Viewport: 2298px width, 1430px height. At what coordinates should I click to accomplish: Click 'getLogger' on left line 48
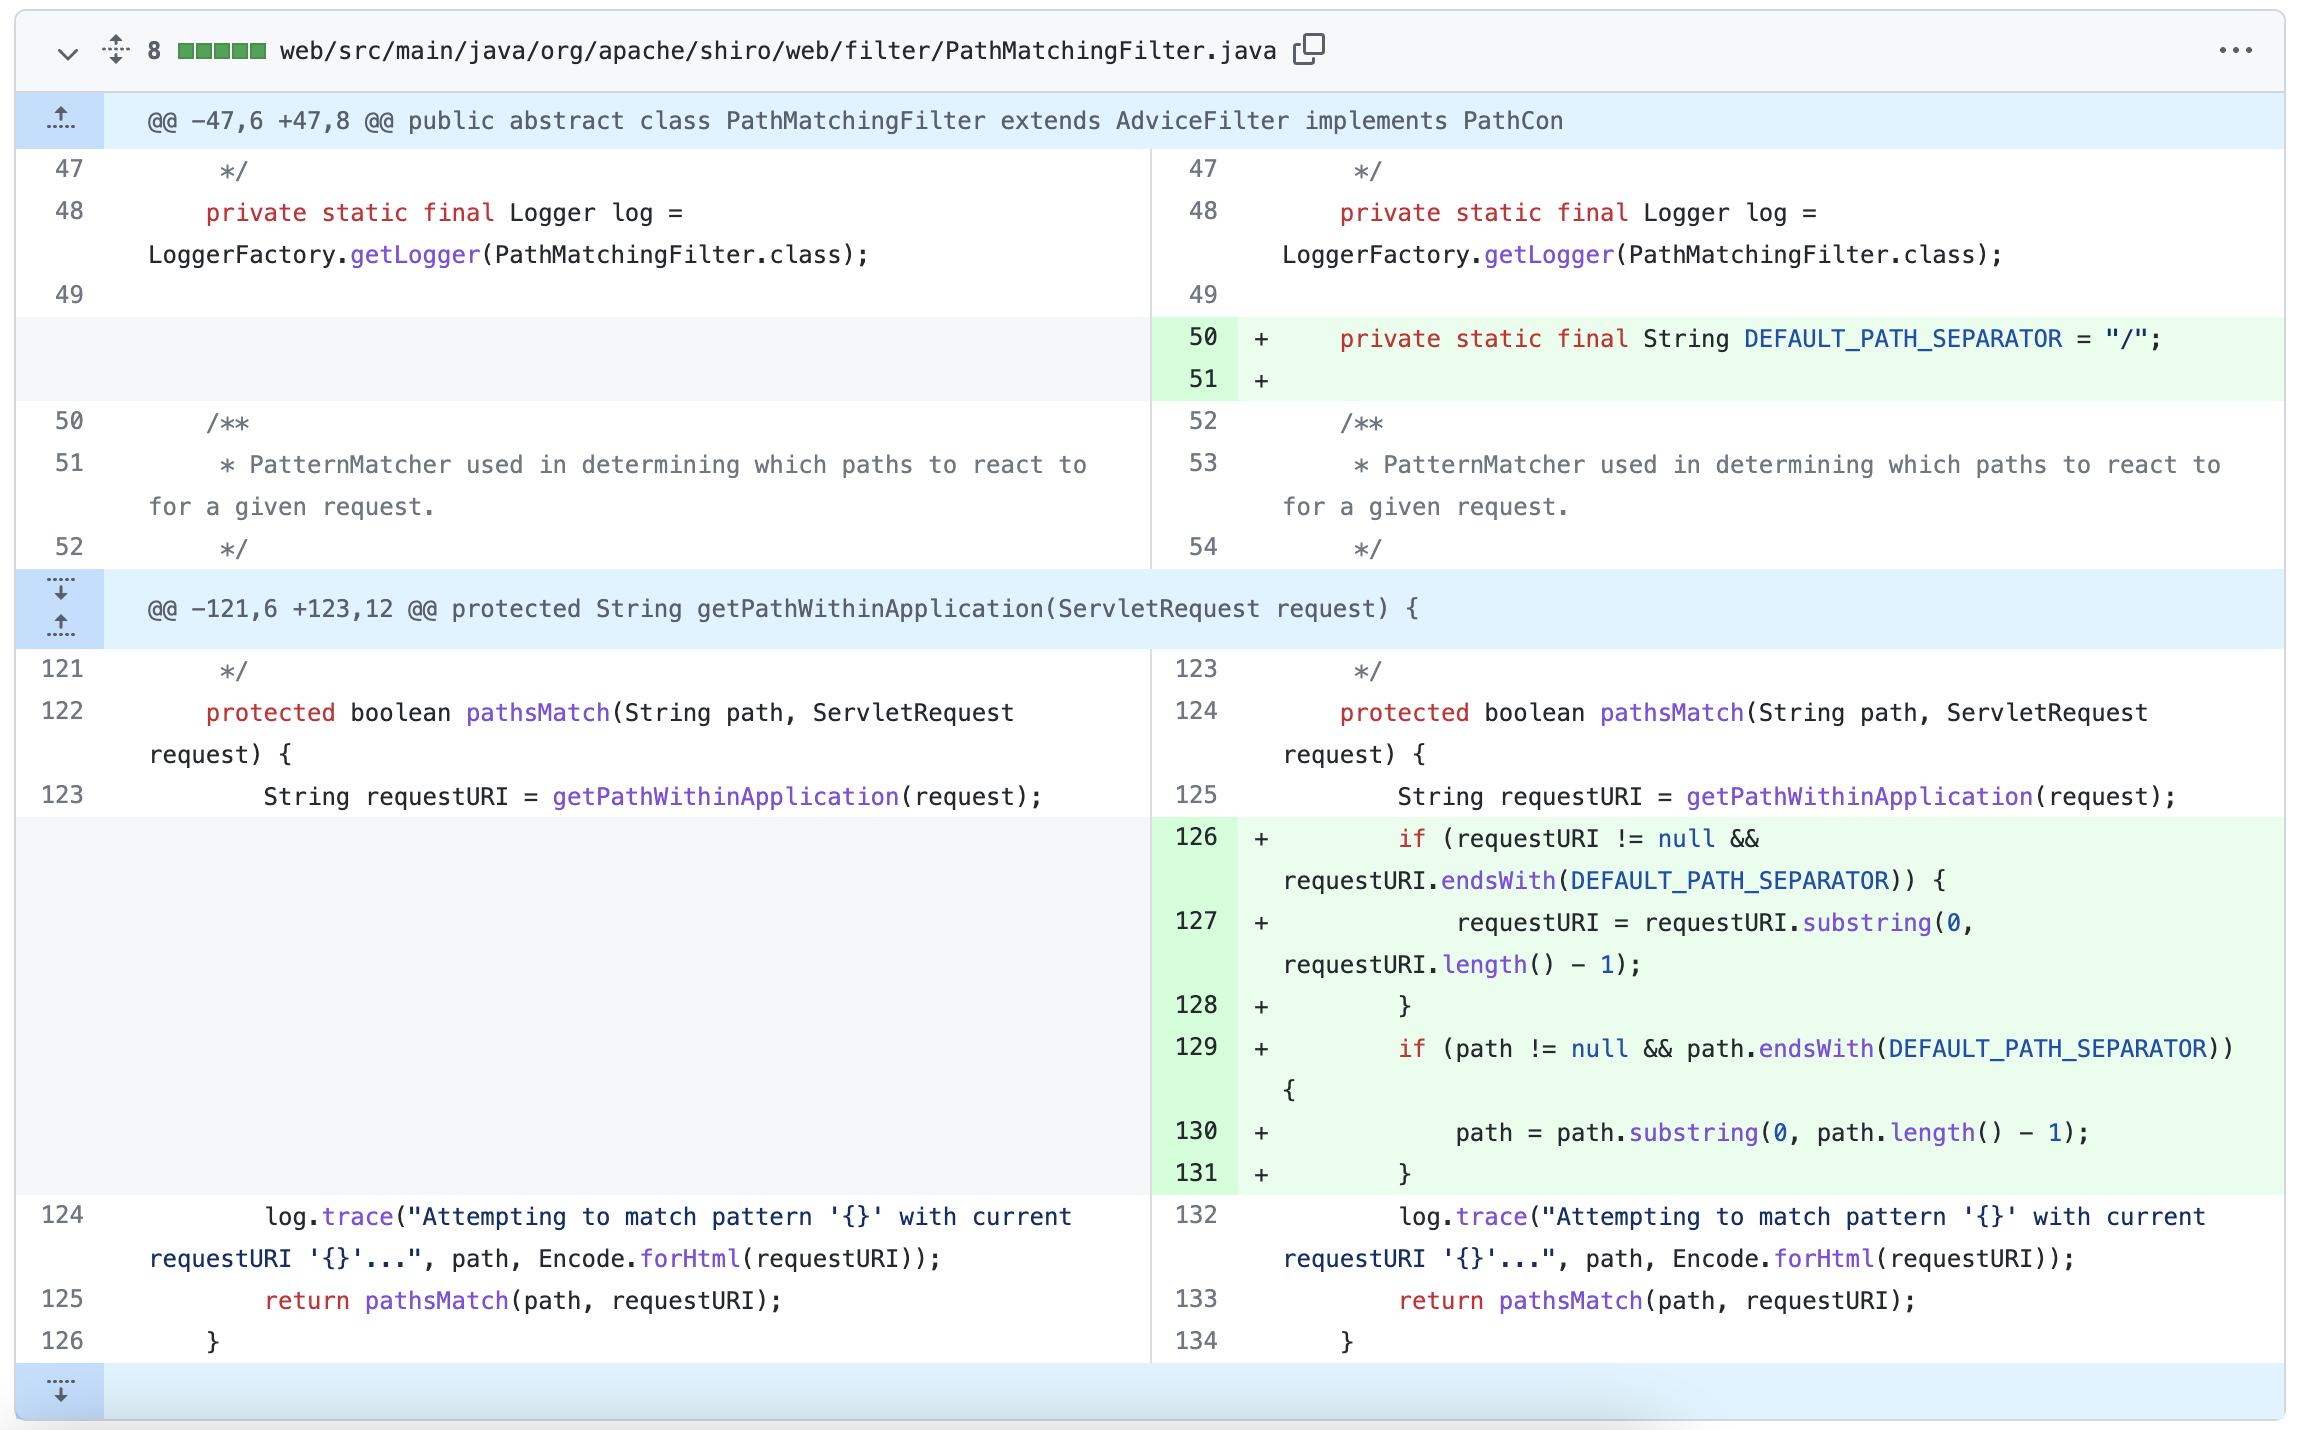(x=415, y=255)
